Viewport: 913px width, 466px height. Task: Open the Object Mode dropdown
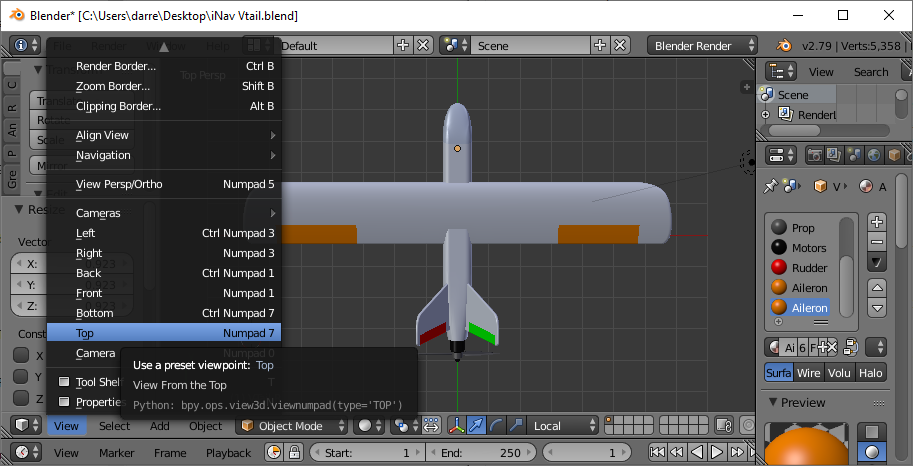294,426
